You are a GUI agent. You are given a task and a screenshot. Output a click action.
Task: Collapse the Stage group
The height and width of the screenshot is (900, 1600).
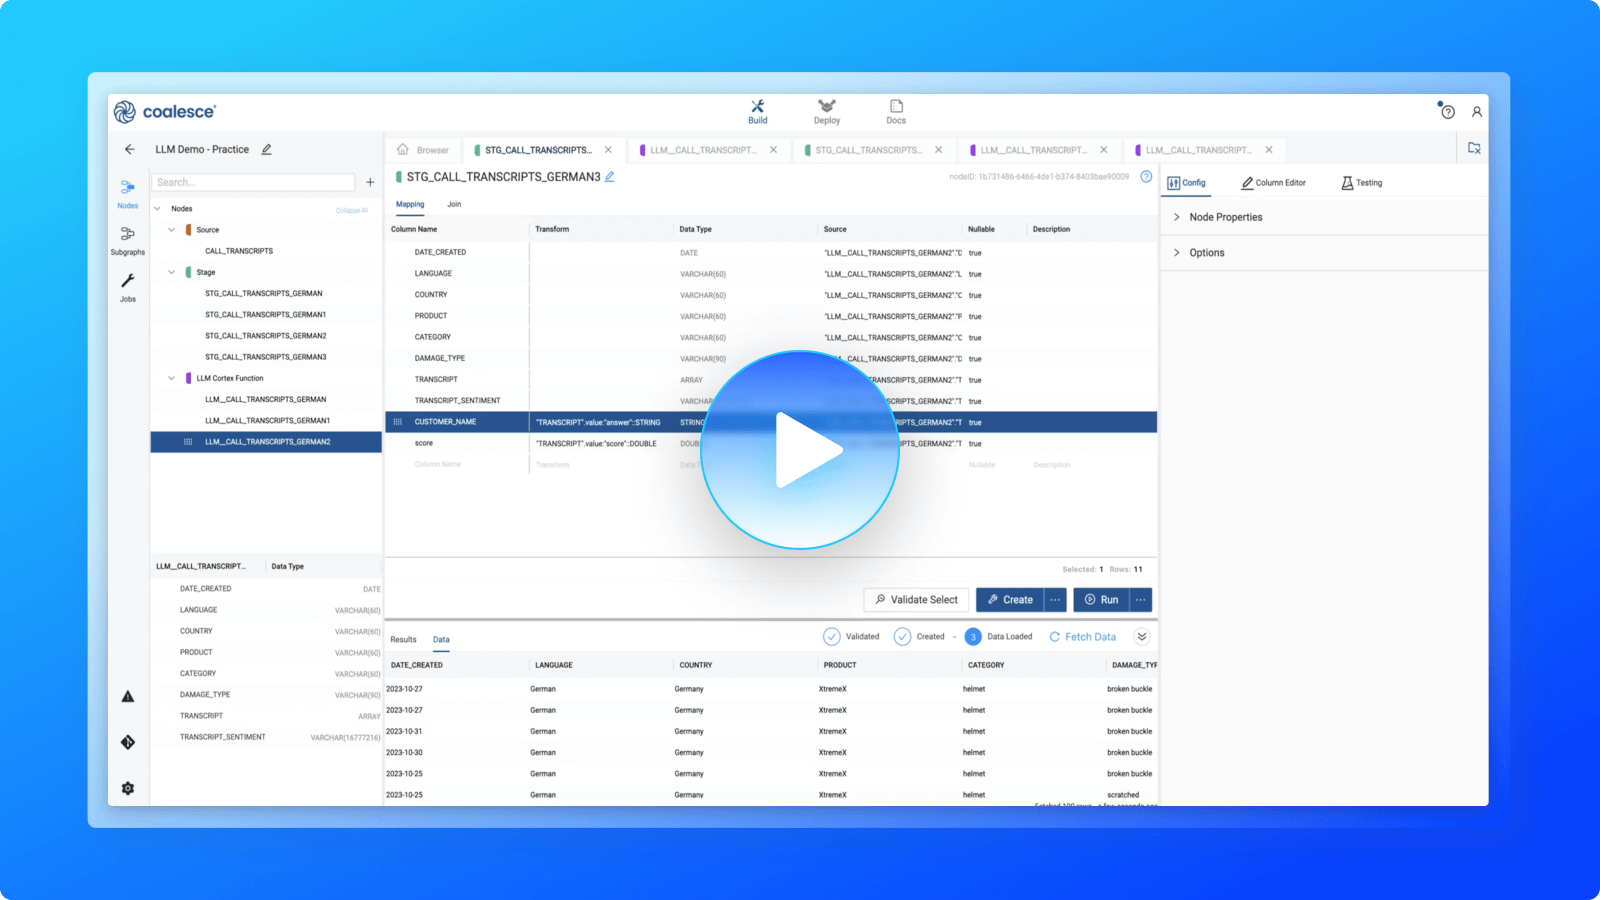[171, 272]
